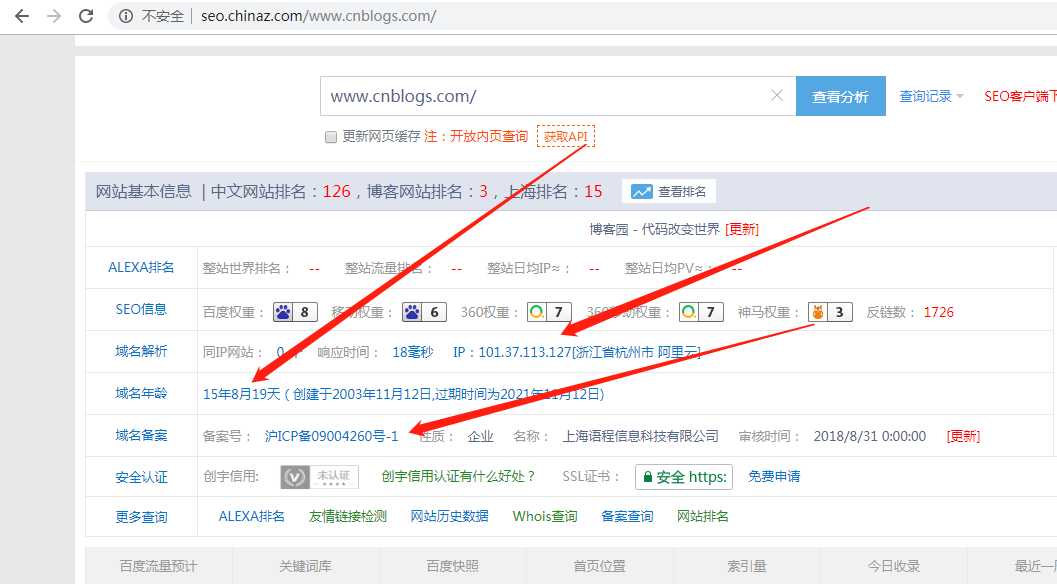This screenshot has width=1057, height=584.
Task: Click the 更新 link after 审核时间
Action: point(963,436)
